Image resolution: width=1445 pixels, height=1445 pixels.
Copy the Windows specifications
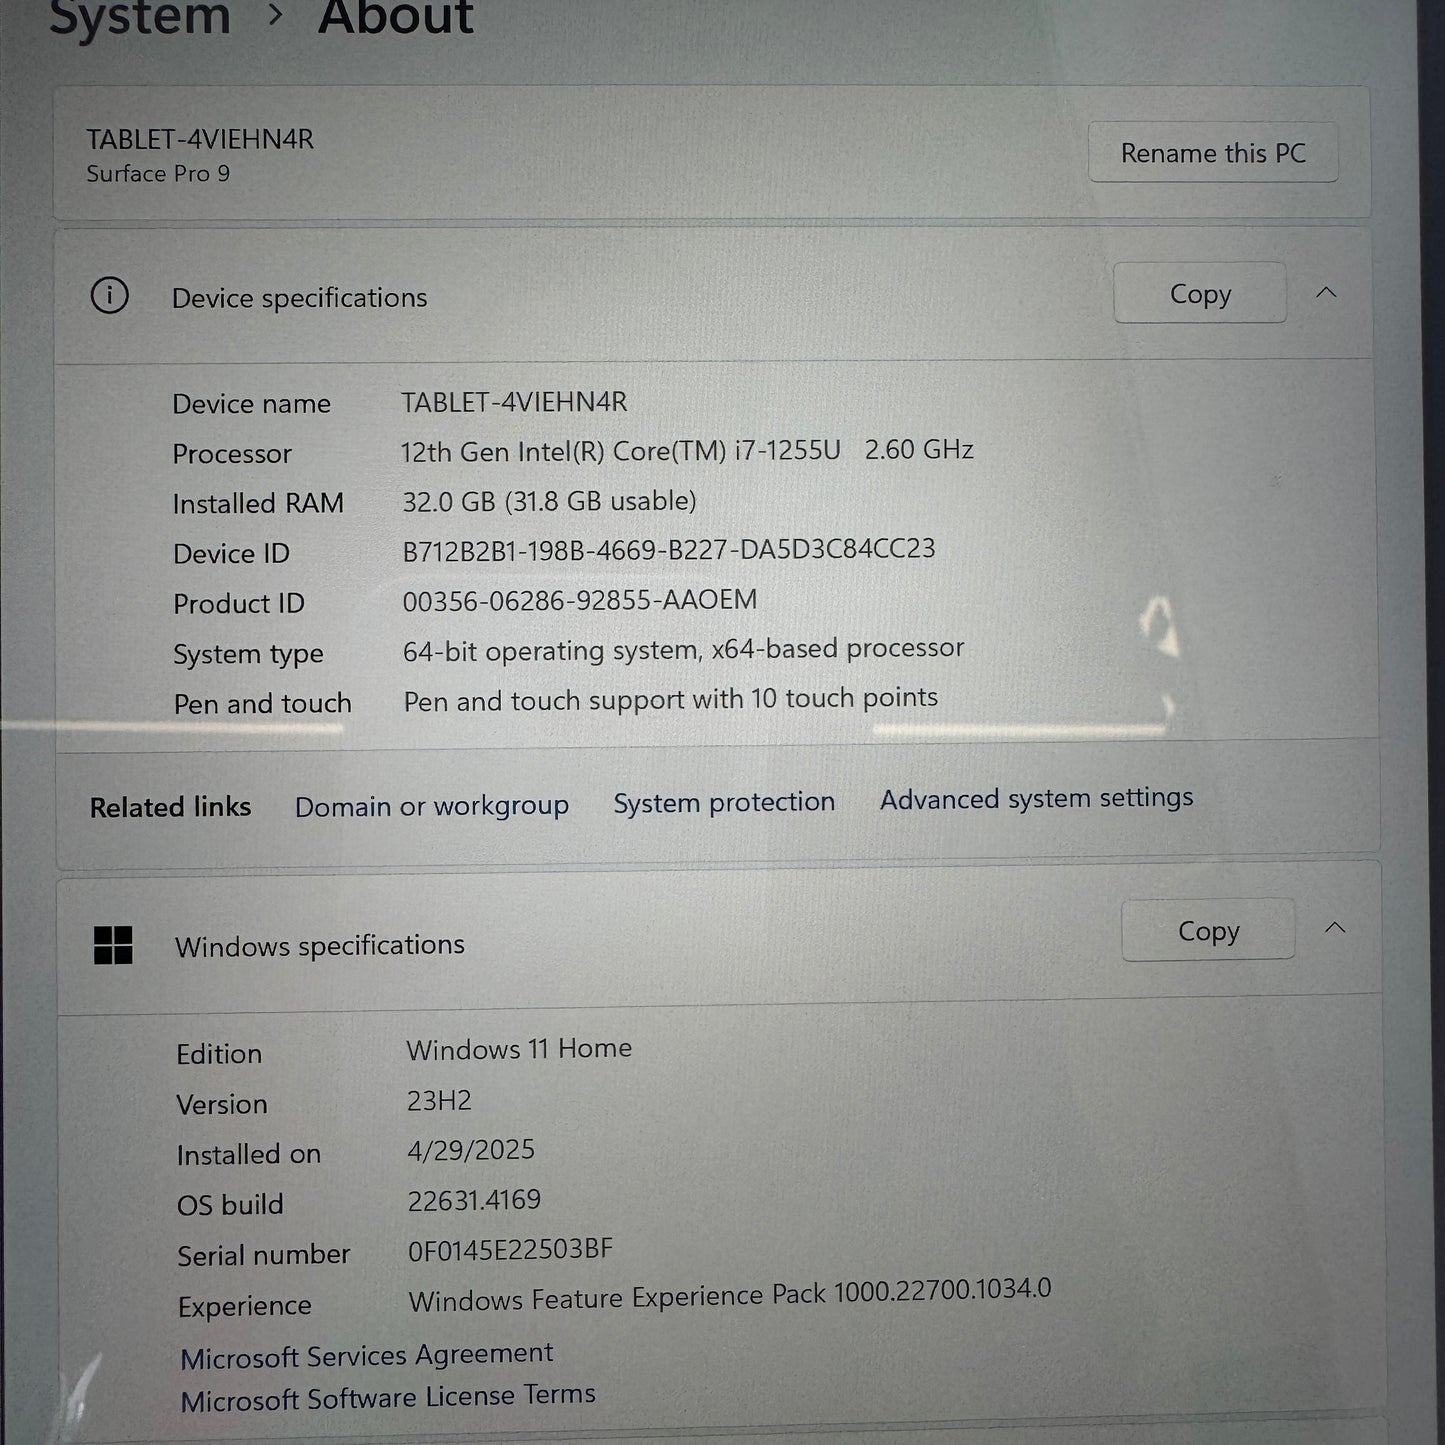click(x=1208, y=930)
